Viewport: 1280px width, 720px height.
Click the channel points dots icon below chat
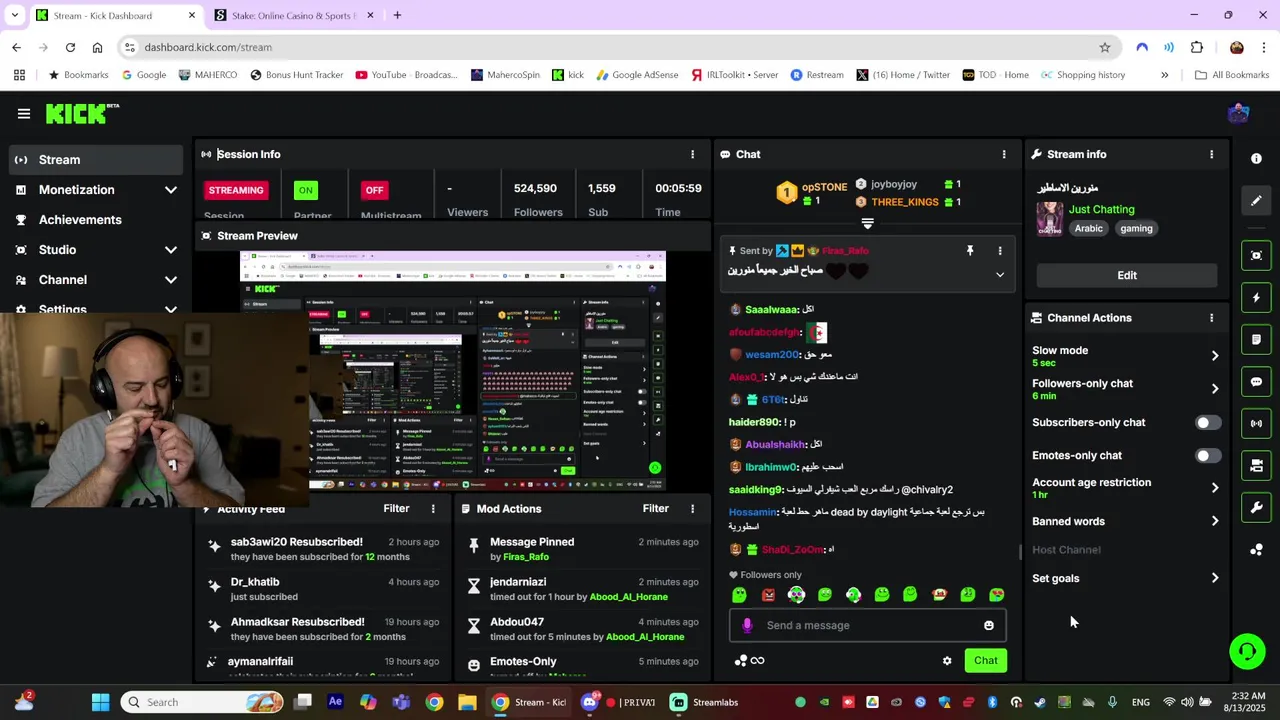pos(741,661)
